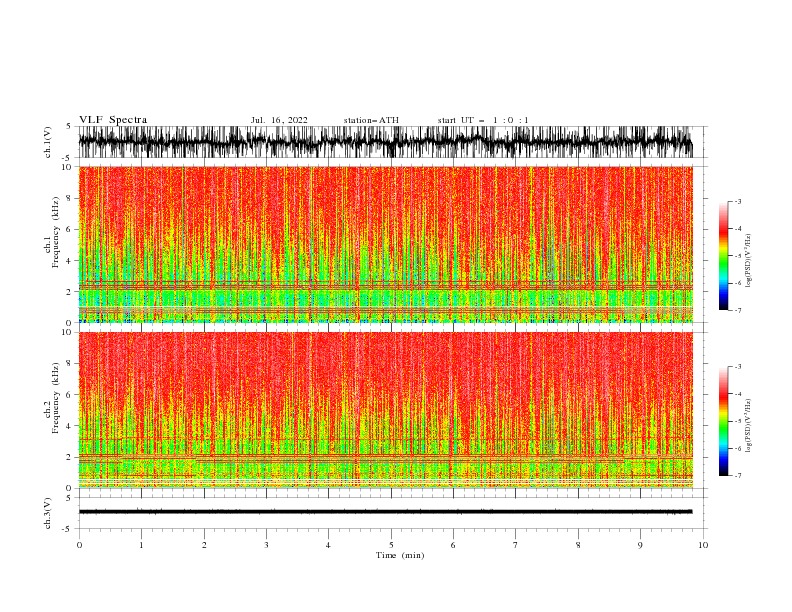Click the 'Time (min)' axis label

[400, 555]
